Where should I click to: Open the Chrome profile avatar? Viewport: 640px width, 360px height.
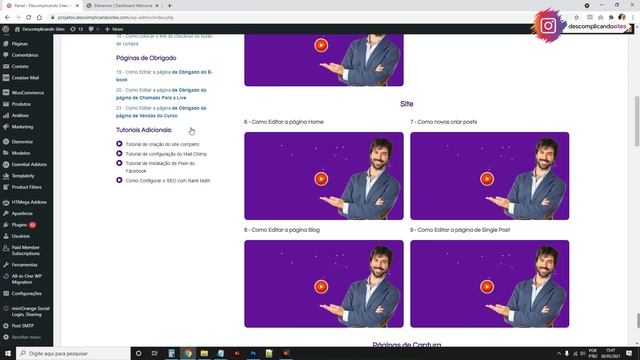[x=622, y=18]
